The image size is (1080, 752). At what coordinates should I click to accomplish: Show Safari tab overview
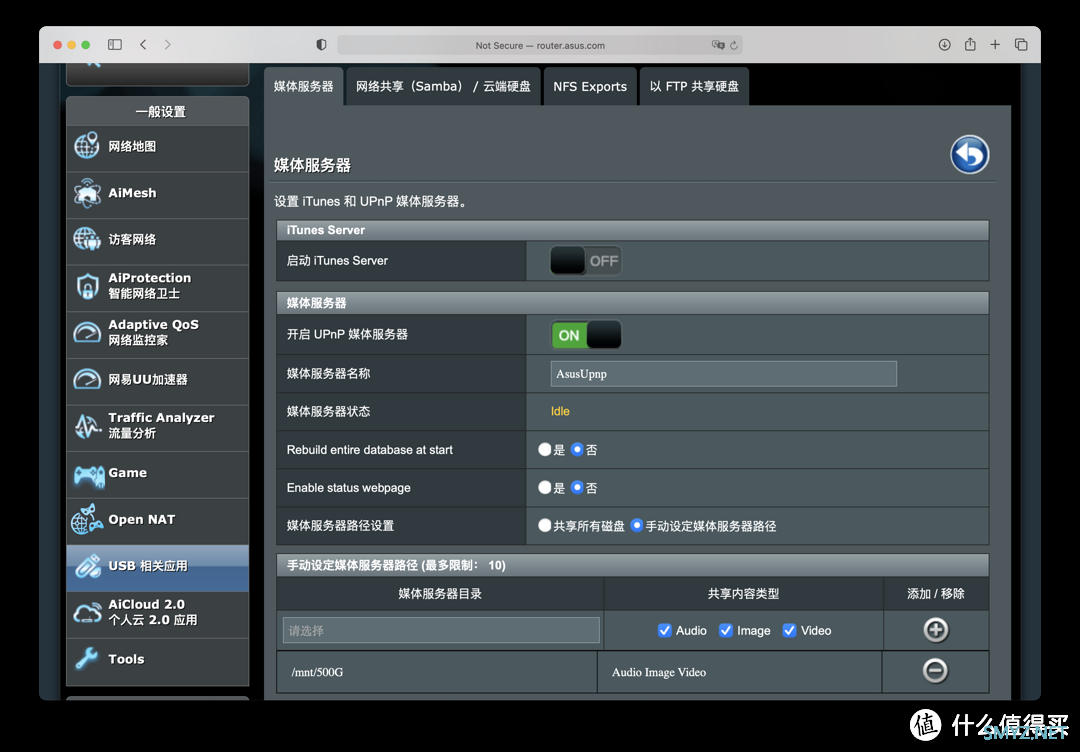(x=1021, y=45)
